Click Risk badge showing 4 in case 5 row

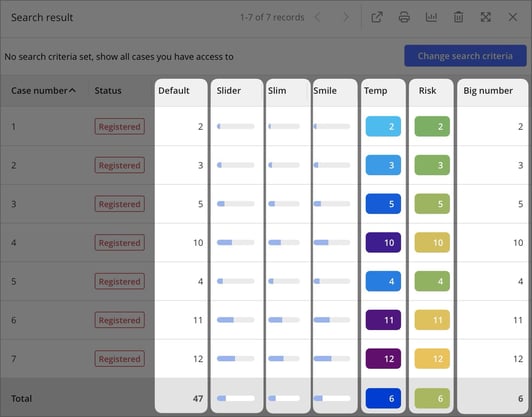coord(432,281)
